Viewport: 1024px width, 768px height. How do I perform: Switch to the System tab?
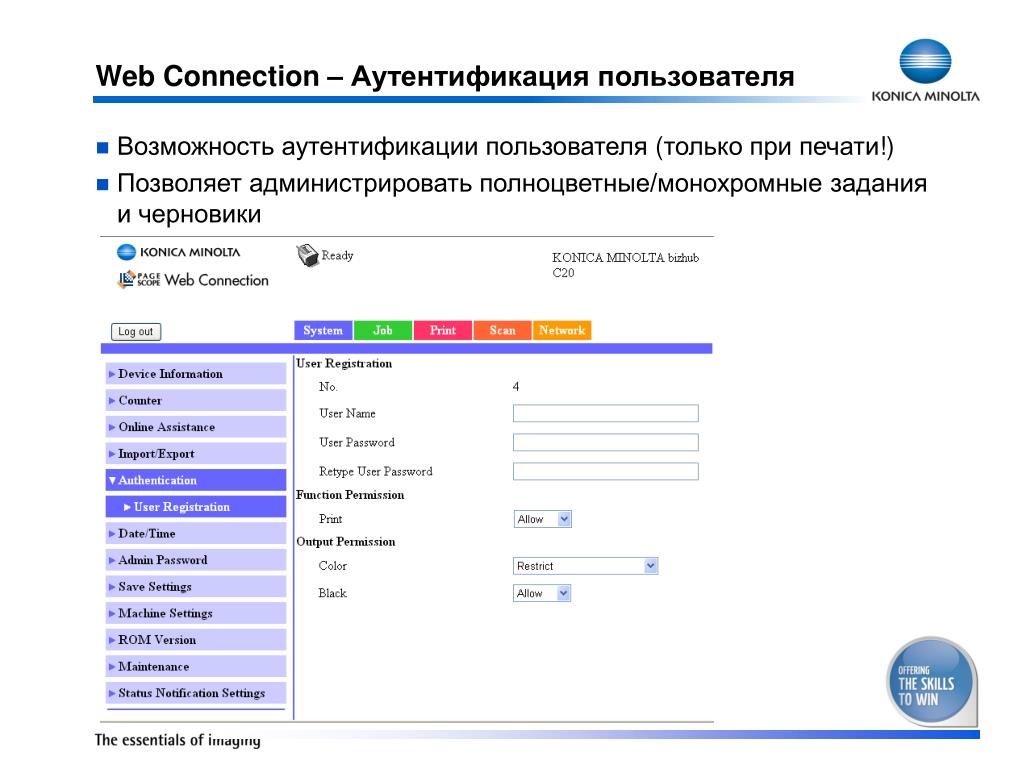[323, 330]
